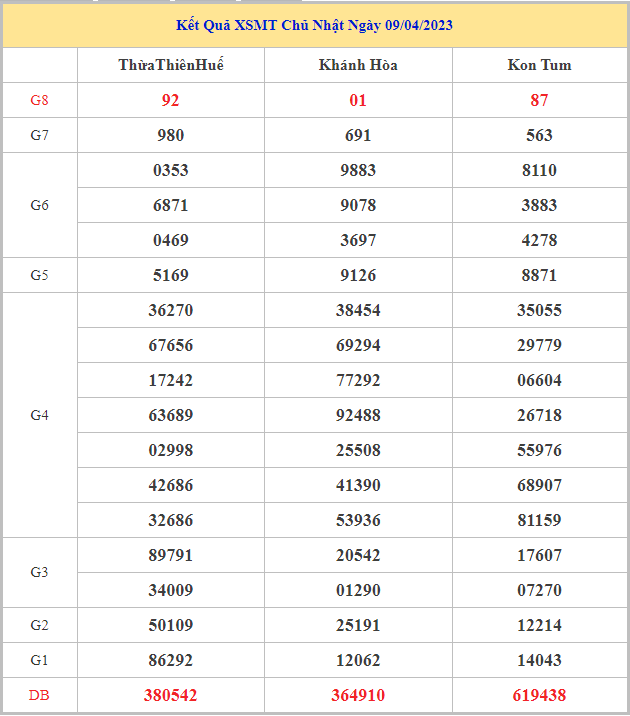Select the G3 row label
Screen dimensions: 630x716
[x=40, y=572]
